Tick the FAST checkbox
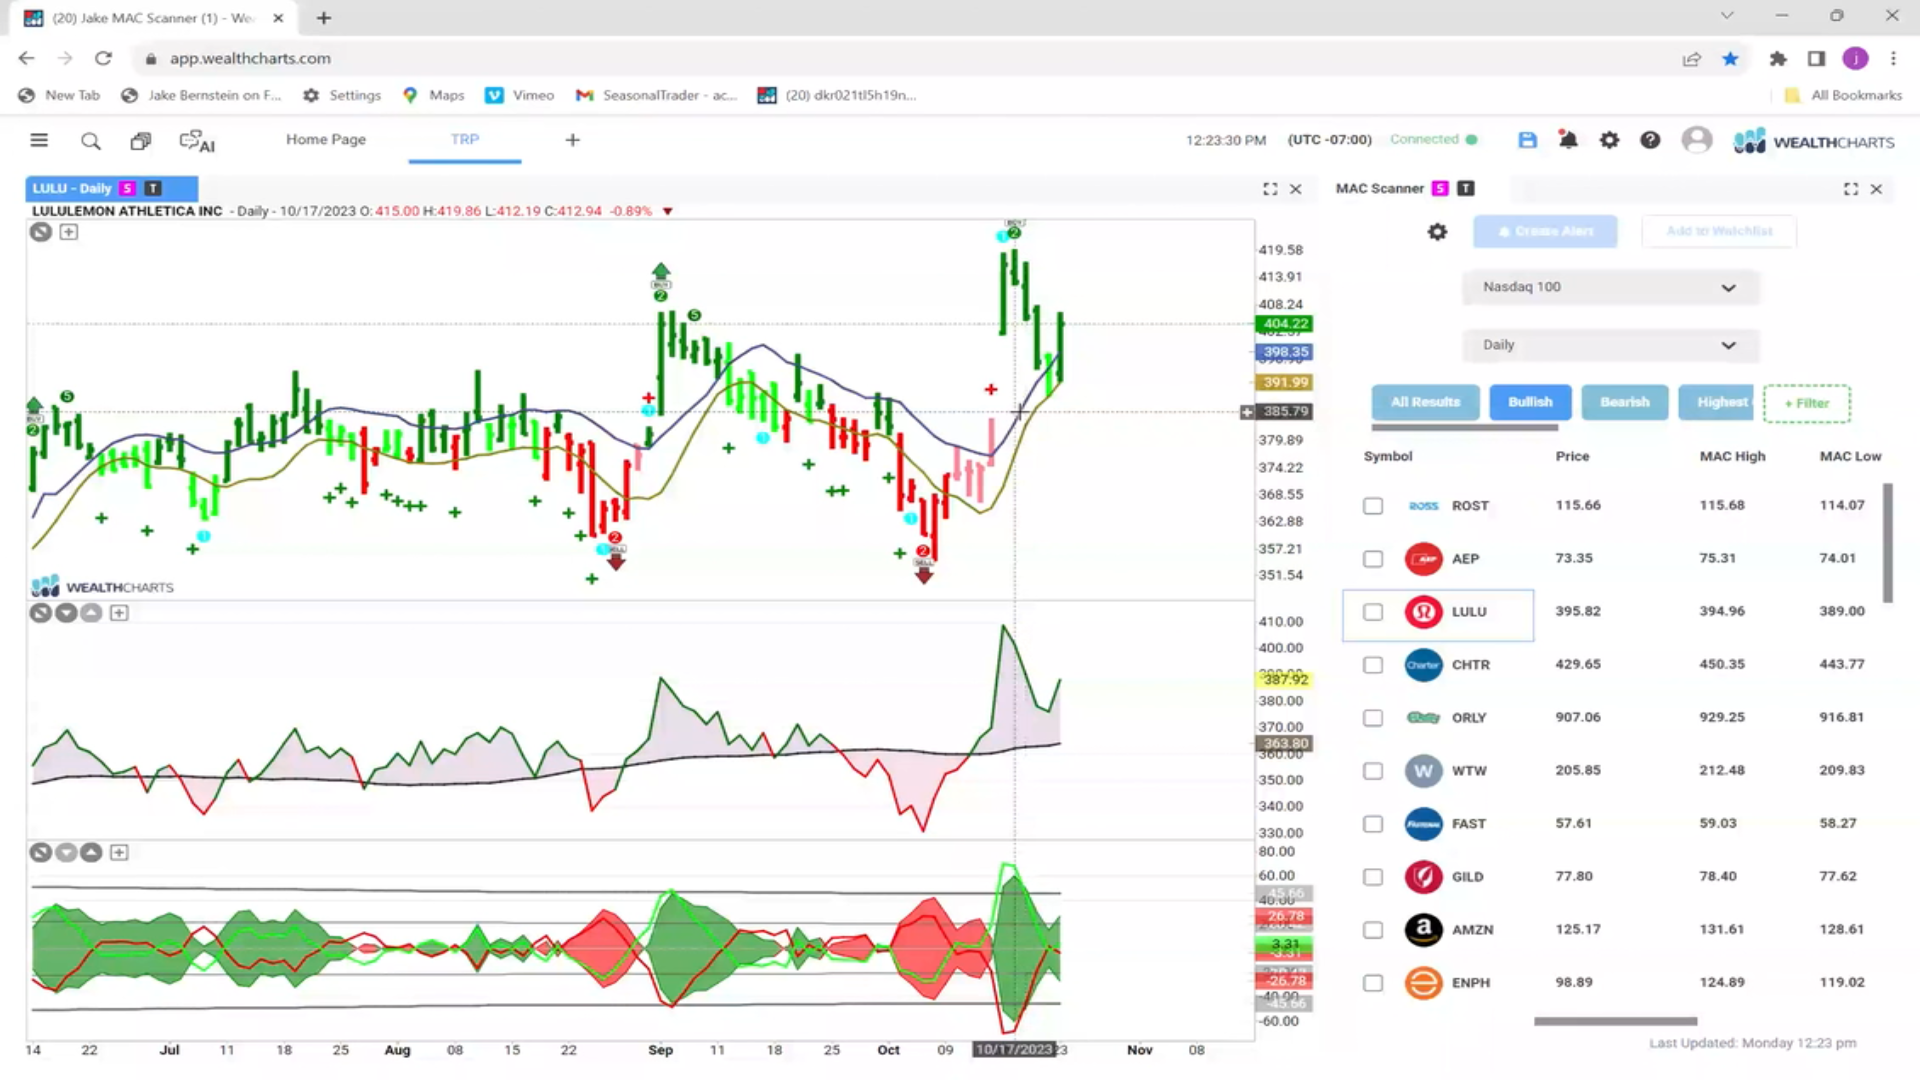 (x=1373, y=824)
